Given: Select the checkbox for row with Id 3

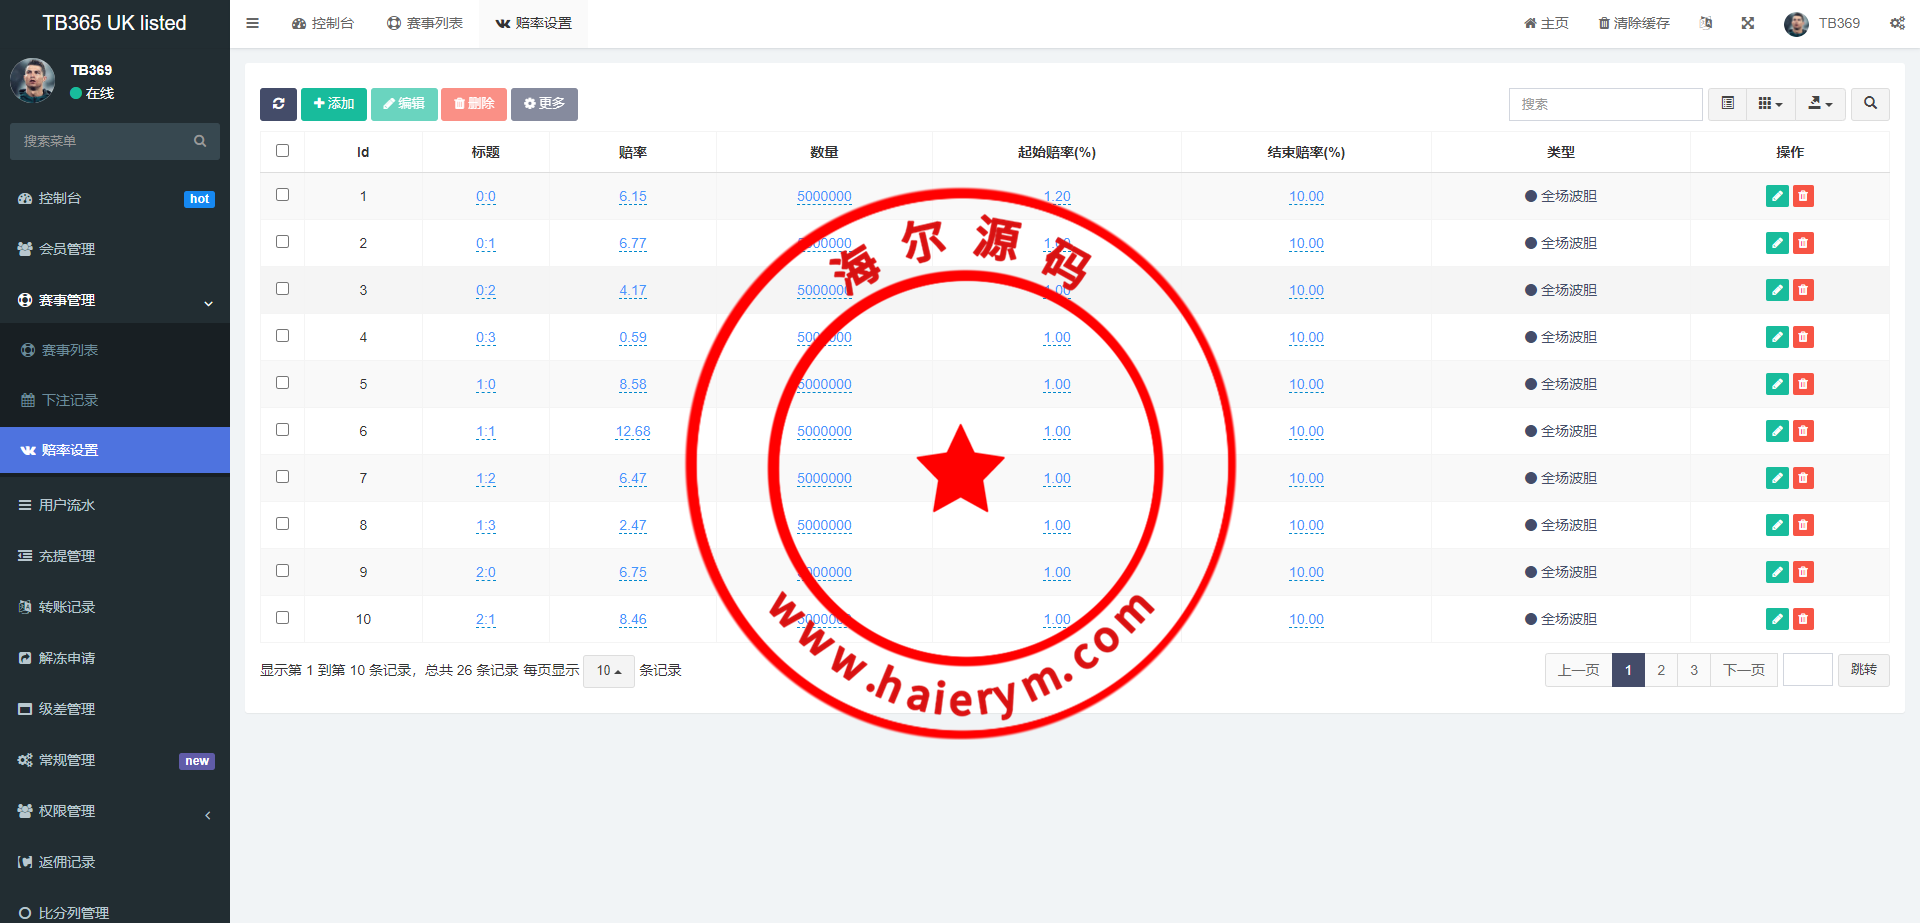Looking at the screenshot, I should click(x=282, y=289).
